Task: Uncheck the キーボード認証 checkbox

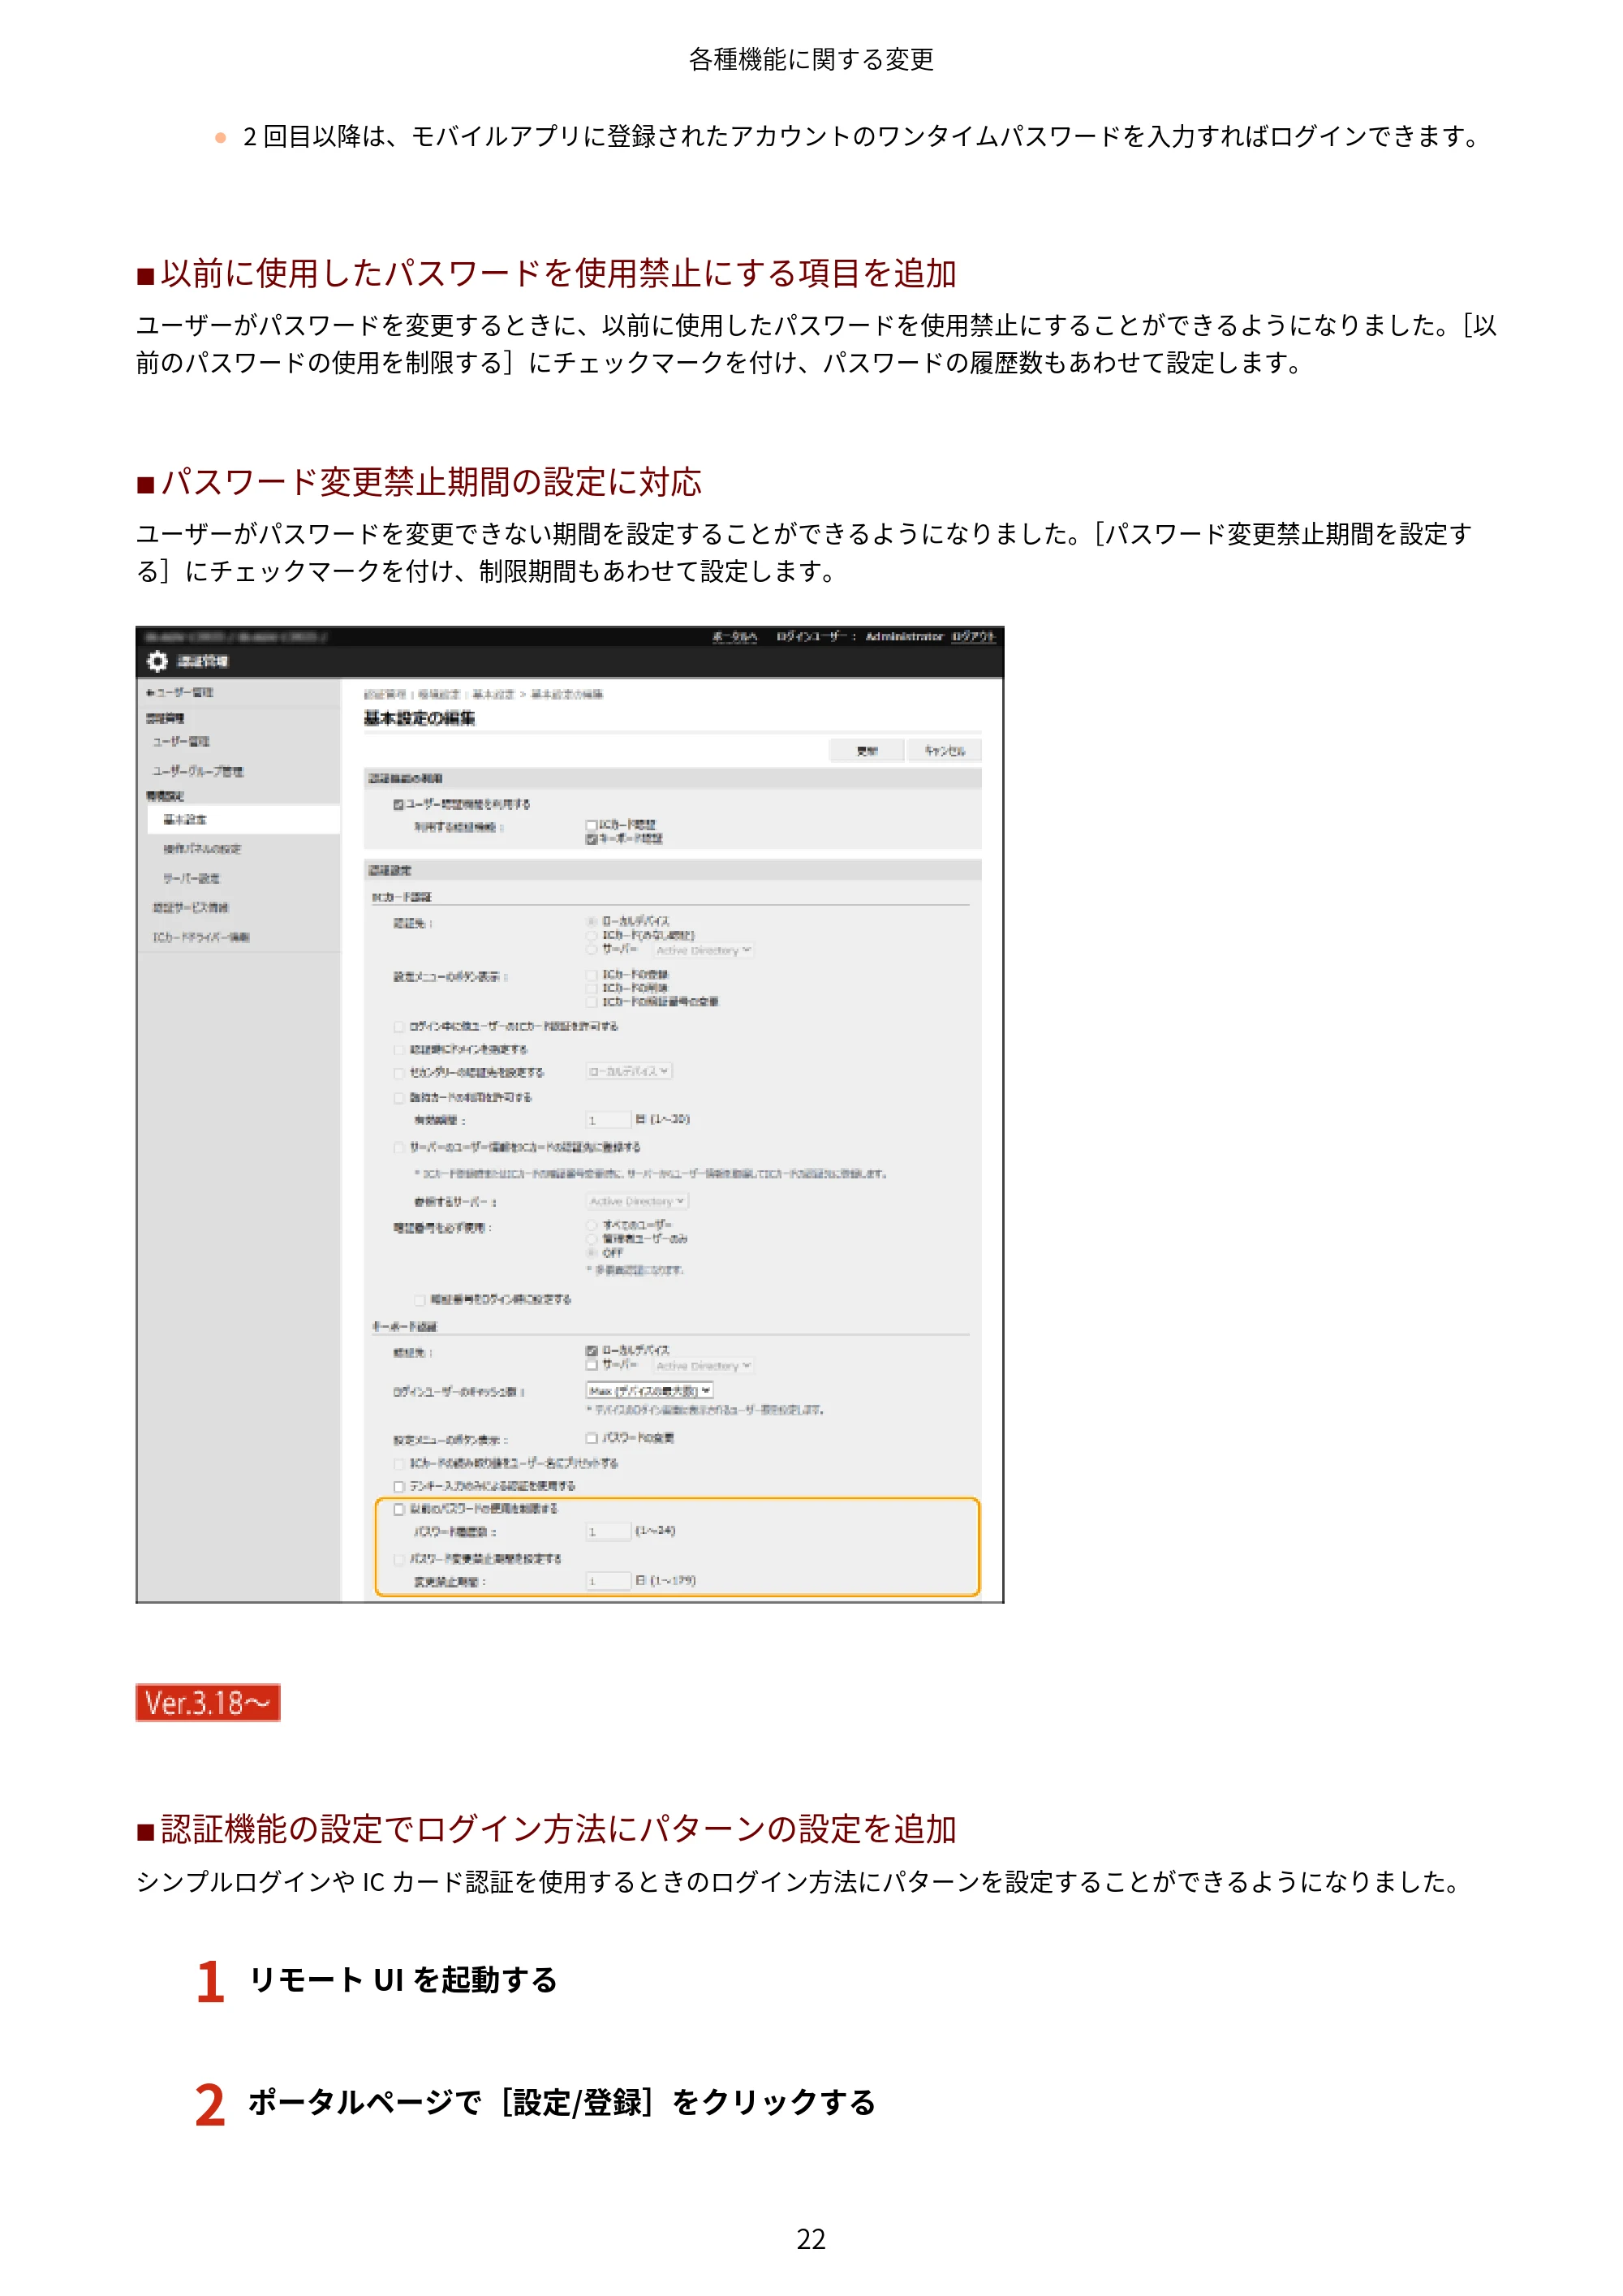Action: pyautogui.click(x=591, y=839)
